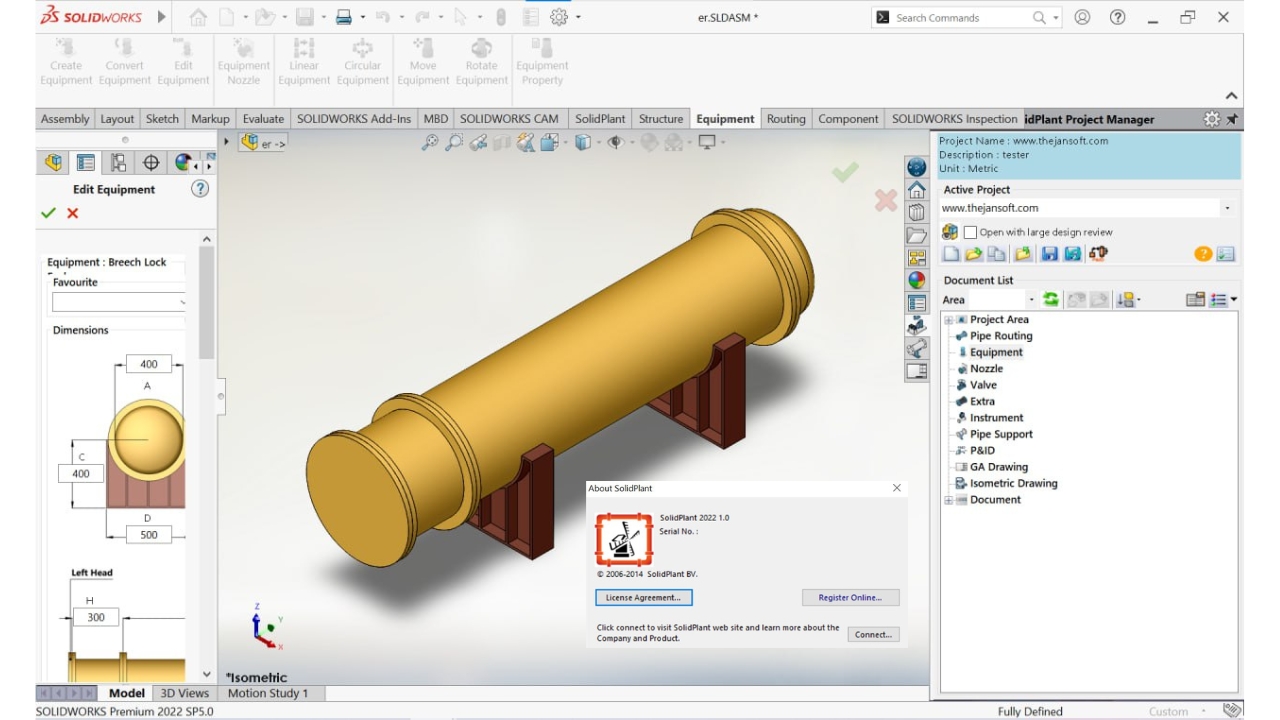Expand the Document tree node

coord(948,500)
